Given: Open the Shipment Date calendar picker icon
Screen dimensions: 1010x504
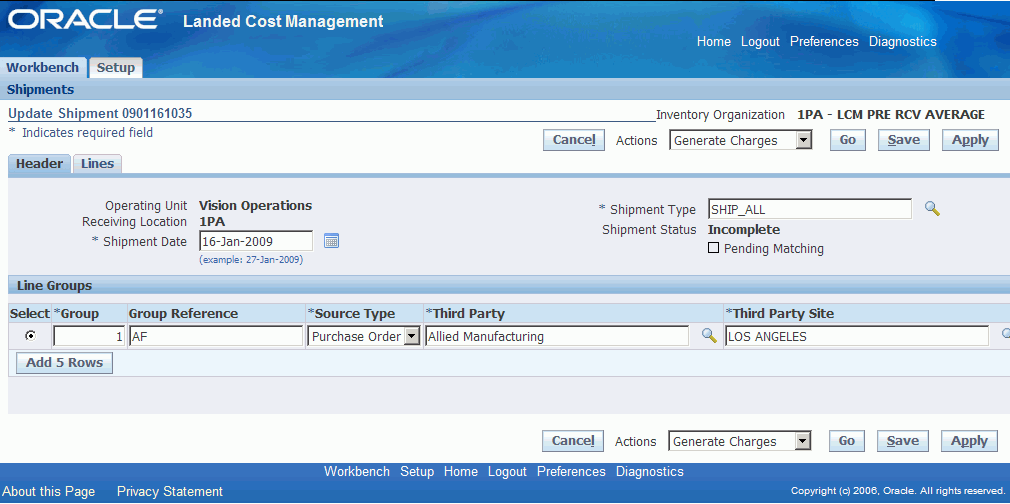Looking at the screenshot, I should [x=331, y=241].
